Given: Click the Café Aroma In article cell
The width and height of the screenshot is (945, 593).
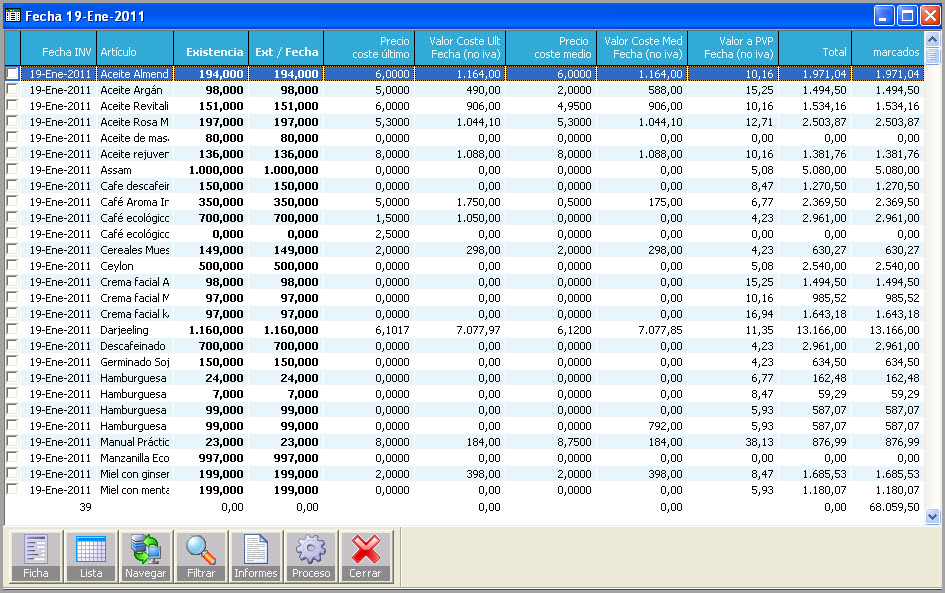Looking at the screenshot, I should tap(134, 202).
